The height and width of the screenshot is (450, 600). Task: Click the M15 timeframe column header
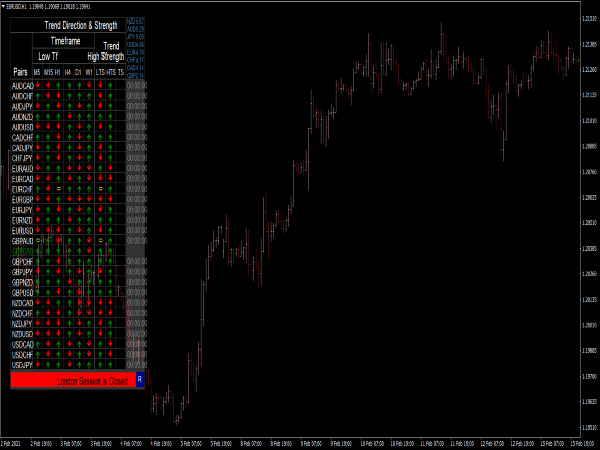pos(48,72)
